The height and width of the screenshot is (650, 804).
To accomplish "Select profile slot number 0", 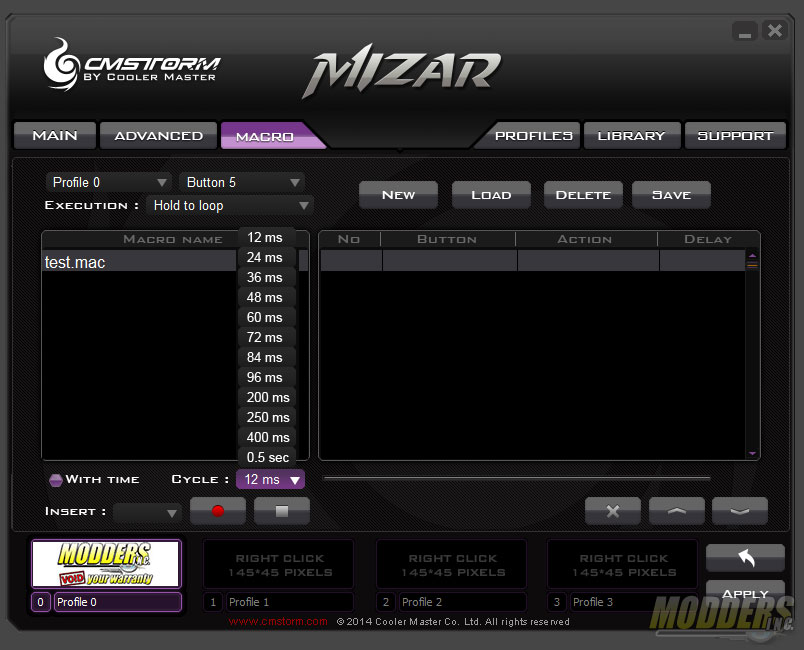I will pyautogui.click(x=41, y=602).
